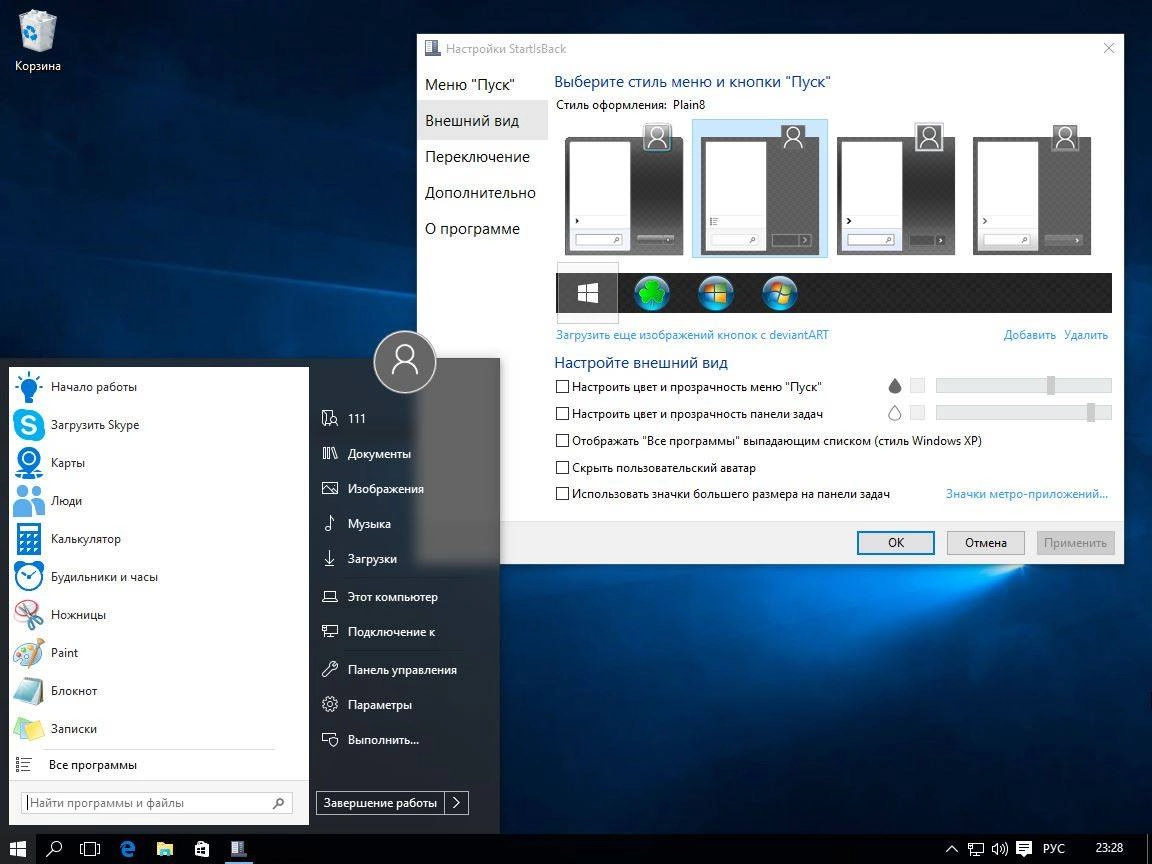Viewport: 1152px width, 864px height.
Task: Enable taskbar color and transparency customization
Action: [x=562, y=414]
